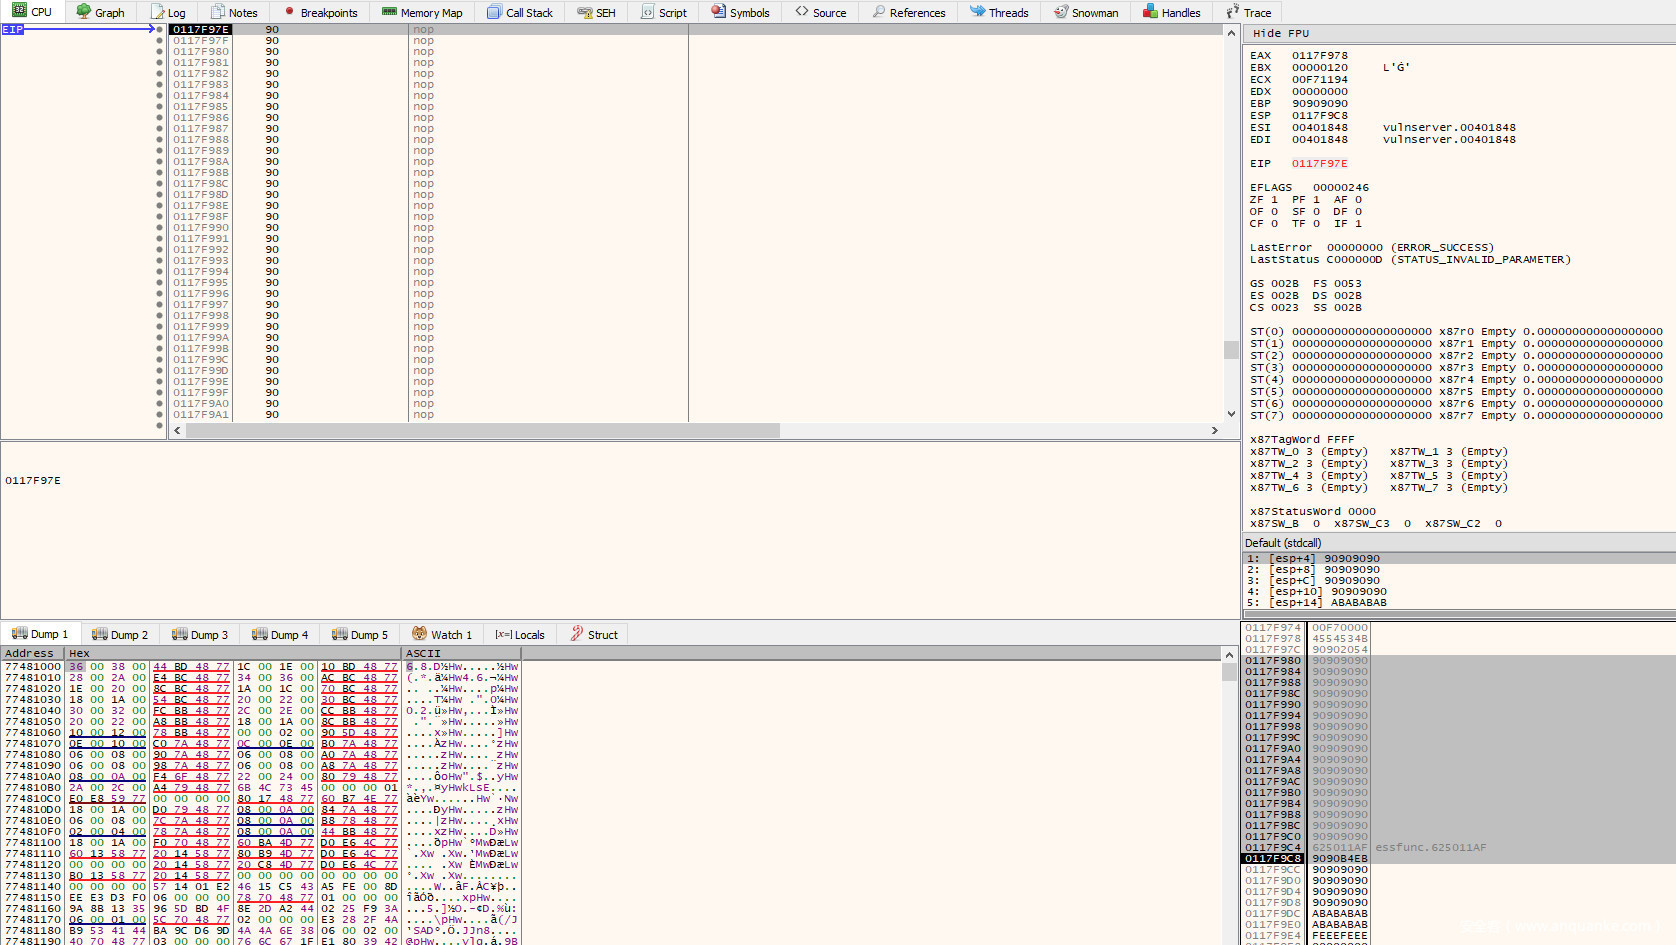Open the Graph view tab
This screenshot has width=1676, height=945.
tap(100, 13)
